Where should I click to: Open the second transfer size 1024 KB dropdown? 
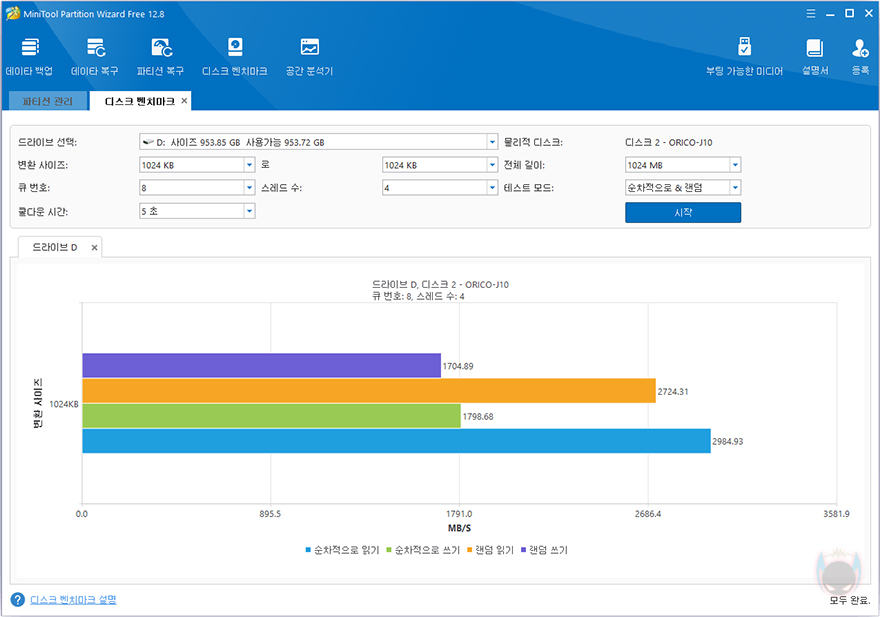[492, 165]
